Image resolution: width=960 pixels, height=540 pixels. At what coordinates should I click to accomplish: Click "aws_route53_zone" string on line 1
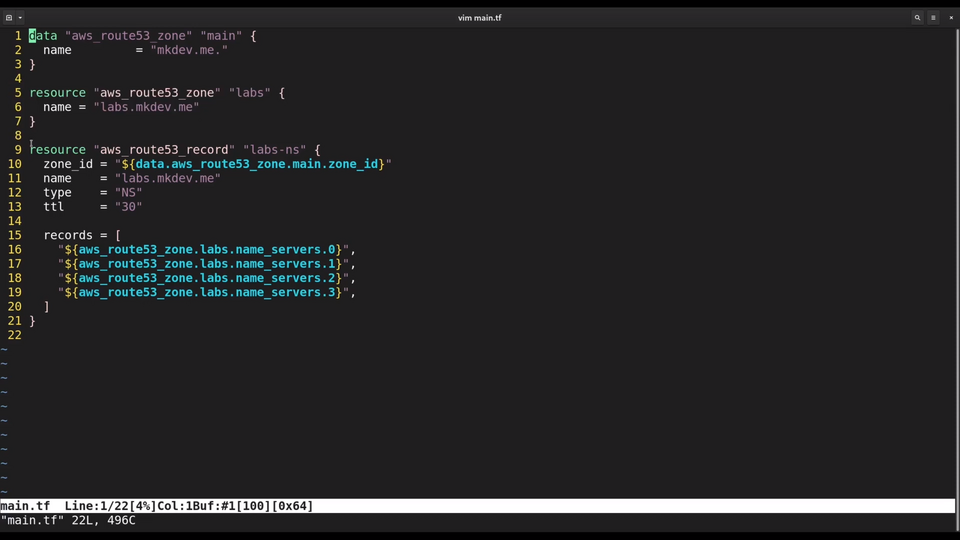pyautogui.click(x=129, y=36)
